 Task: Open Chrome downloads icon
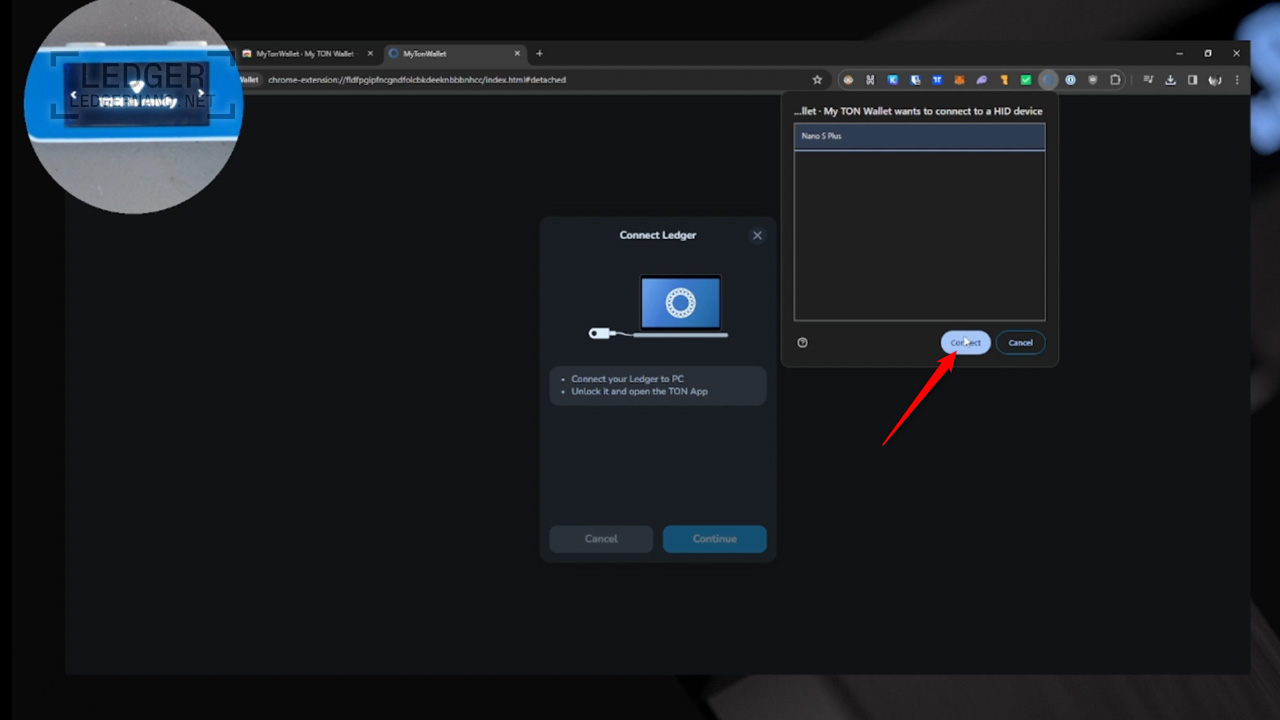1170,80
